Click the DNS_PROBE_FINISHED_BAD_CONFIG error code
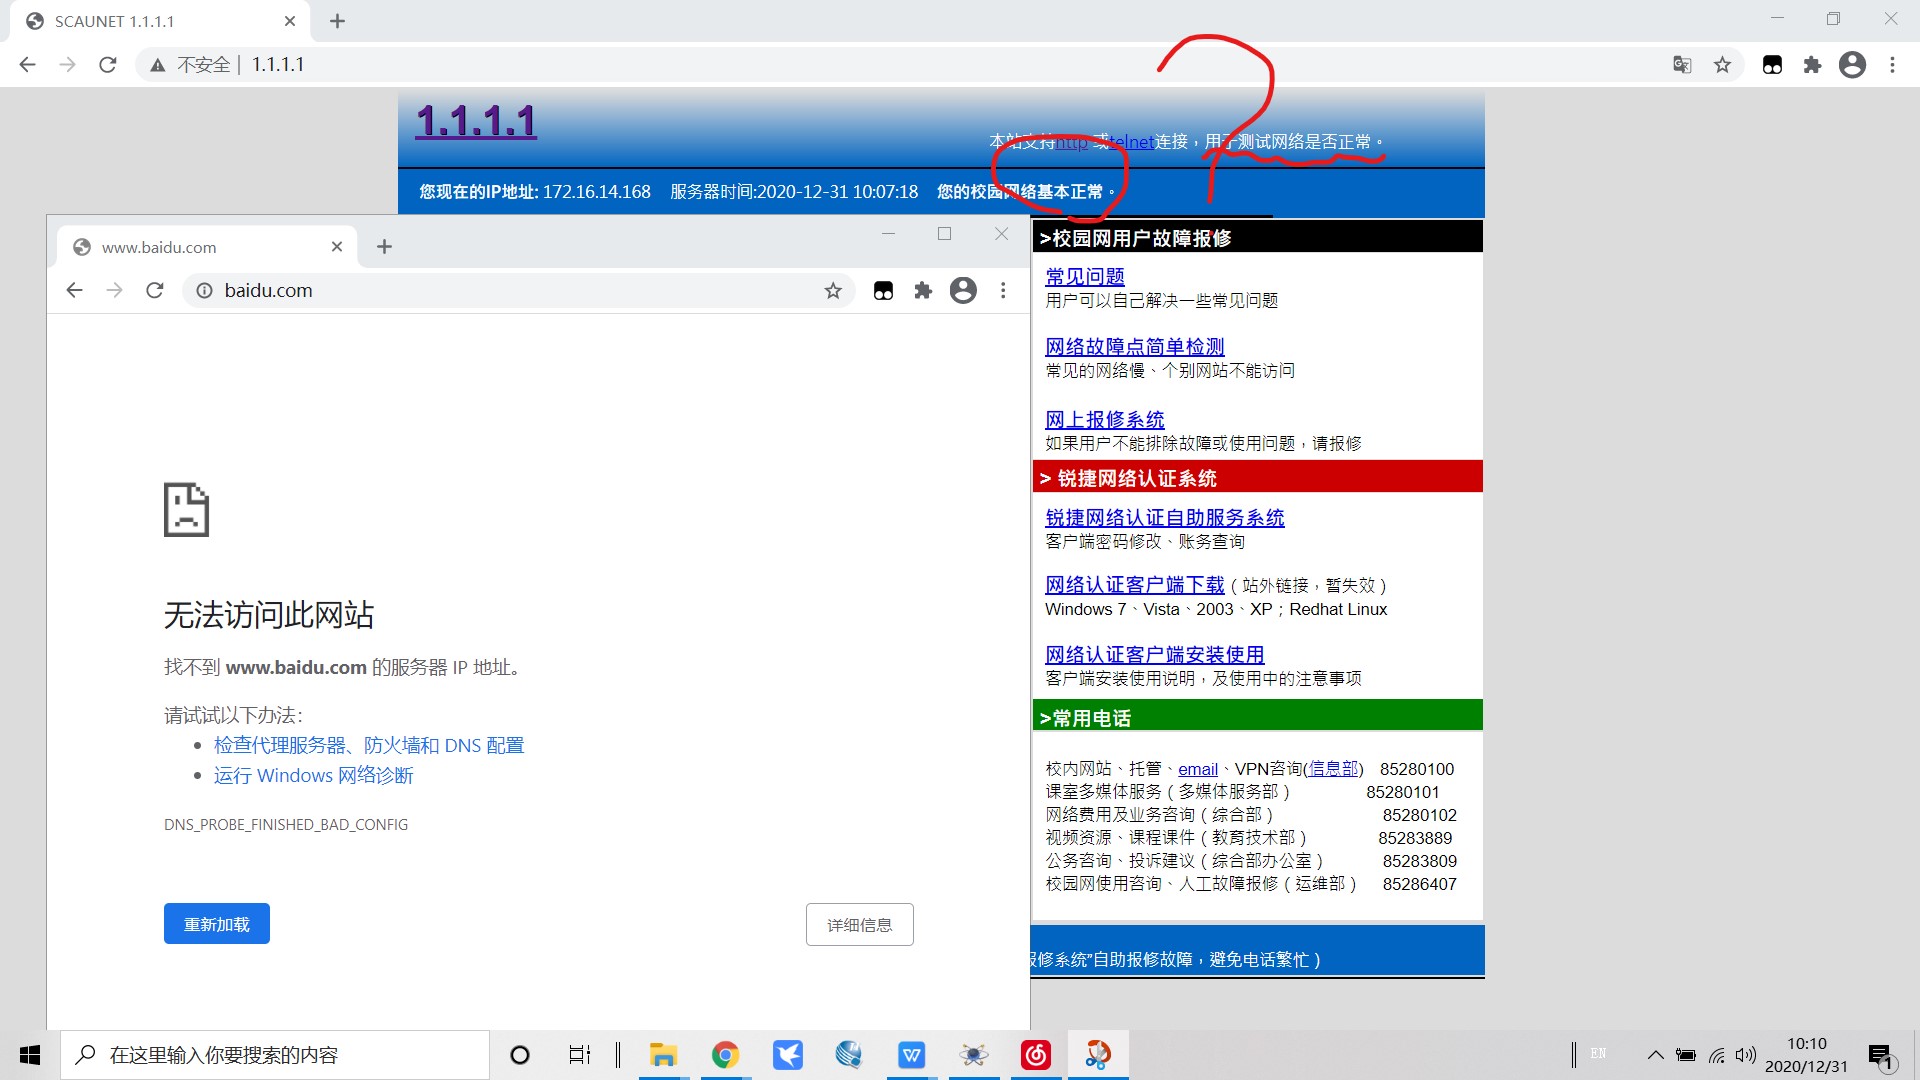 click(286, 824)
